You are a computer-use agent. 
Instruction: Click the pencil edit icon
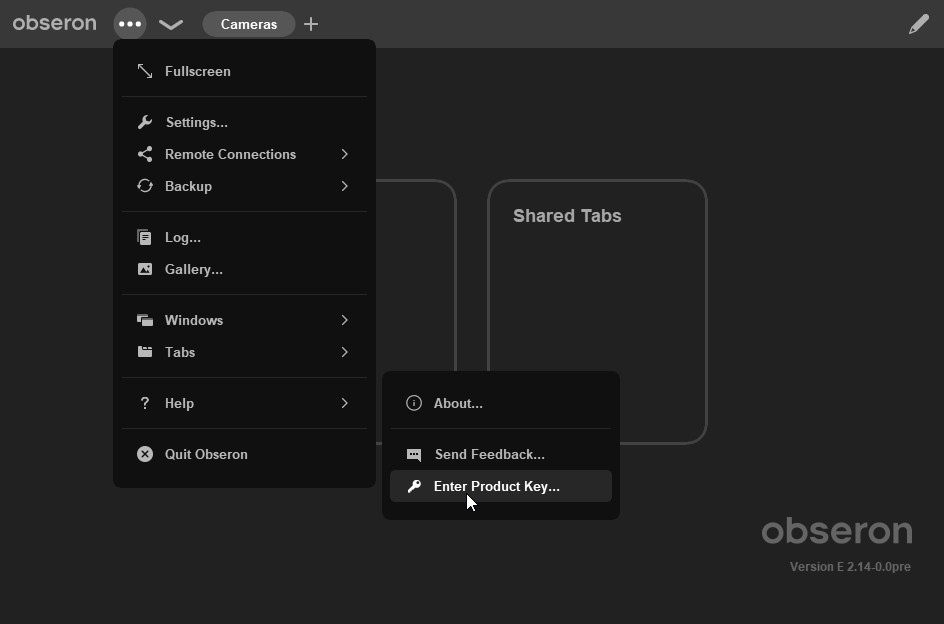click(x=919, y=24)
